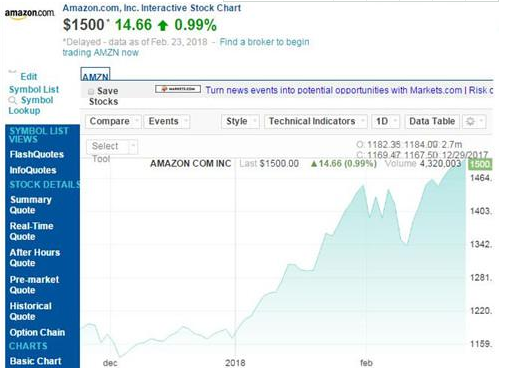The width and height of the screenshot is (523, 379).
Task: Click the Volume 4,320,003 text
Action: coord(423,164)
